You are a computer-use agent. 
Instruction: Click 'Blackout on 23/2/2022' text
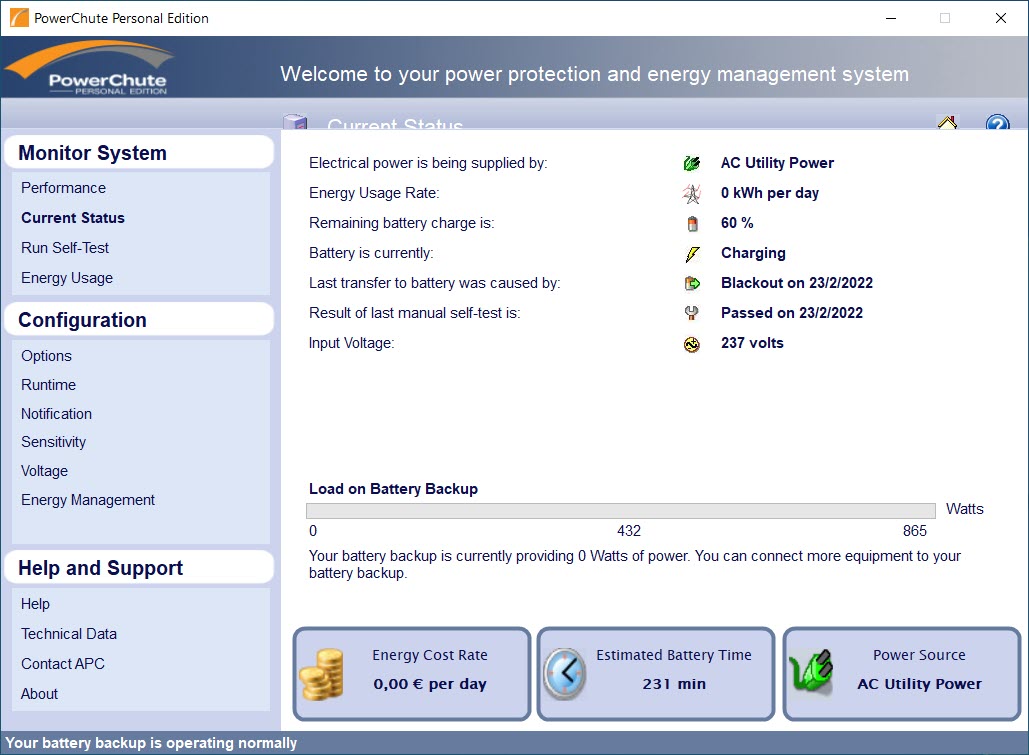click(797, 283)
